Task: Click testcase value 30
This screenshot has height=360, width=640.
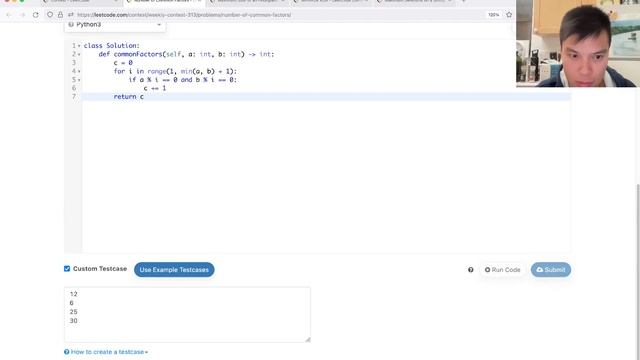Action: 73,321
